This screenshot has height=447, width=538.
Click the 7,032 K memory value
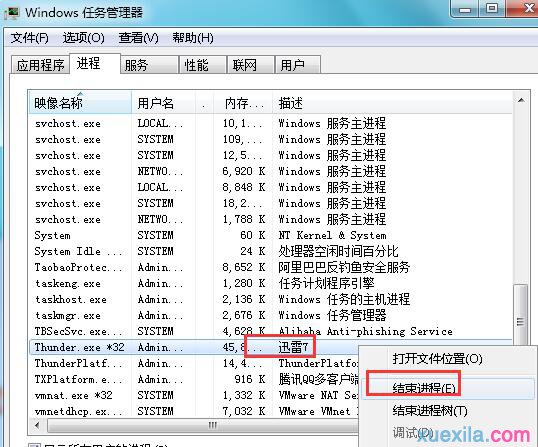(x=244, y=411)
